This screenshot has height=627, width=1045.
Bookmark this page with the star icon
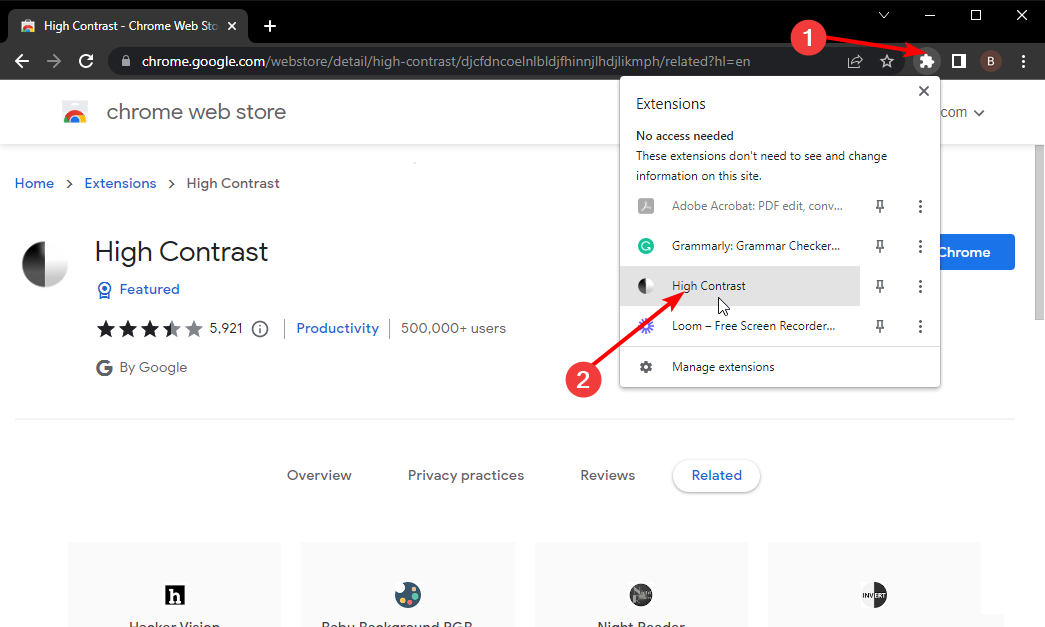tap(886, 61)
